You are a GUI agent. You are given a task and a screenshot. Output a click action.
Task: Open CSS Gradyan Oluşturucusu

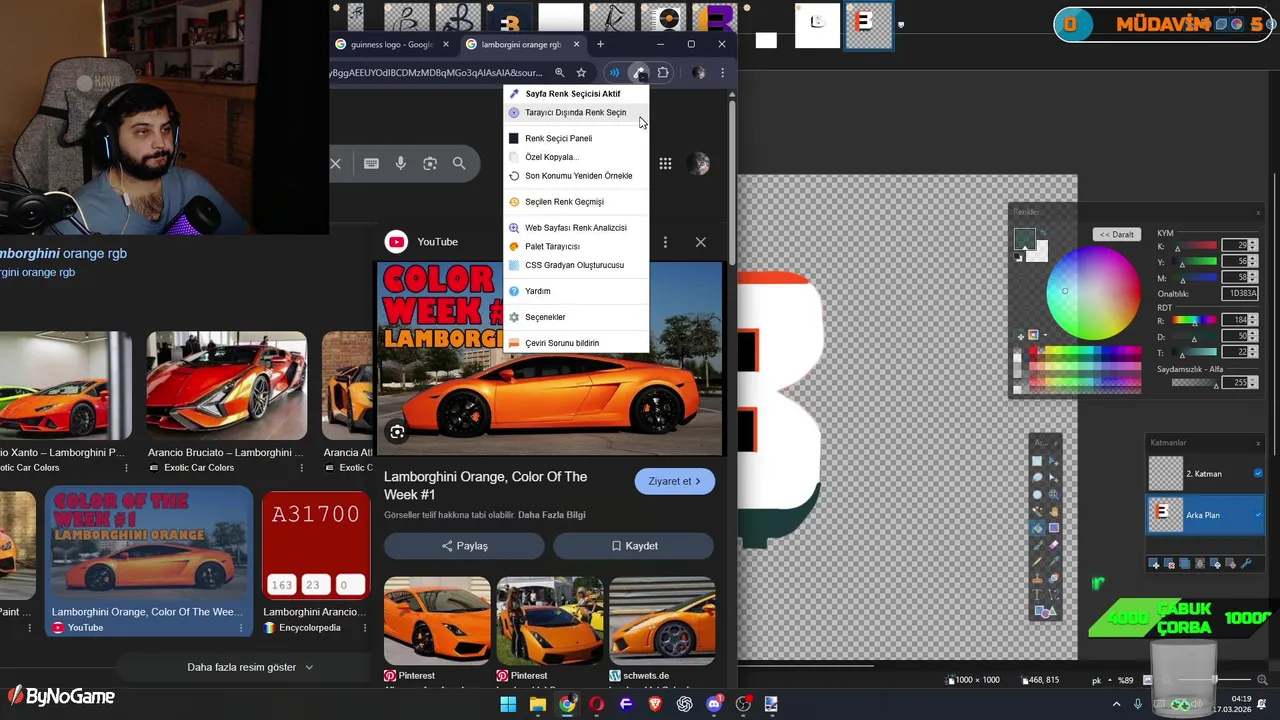(576, 265)
